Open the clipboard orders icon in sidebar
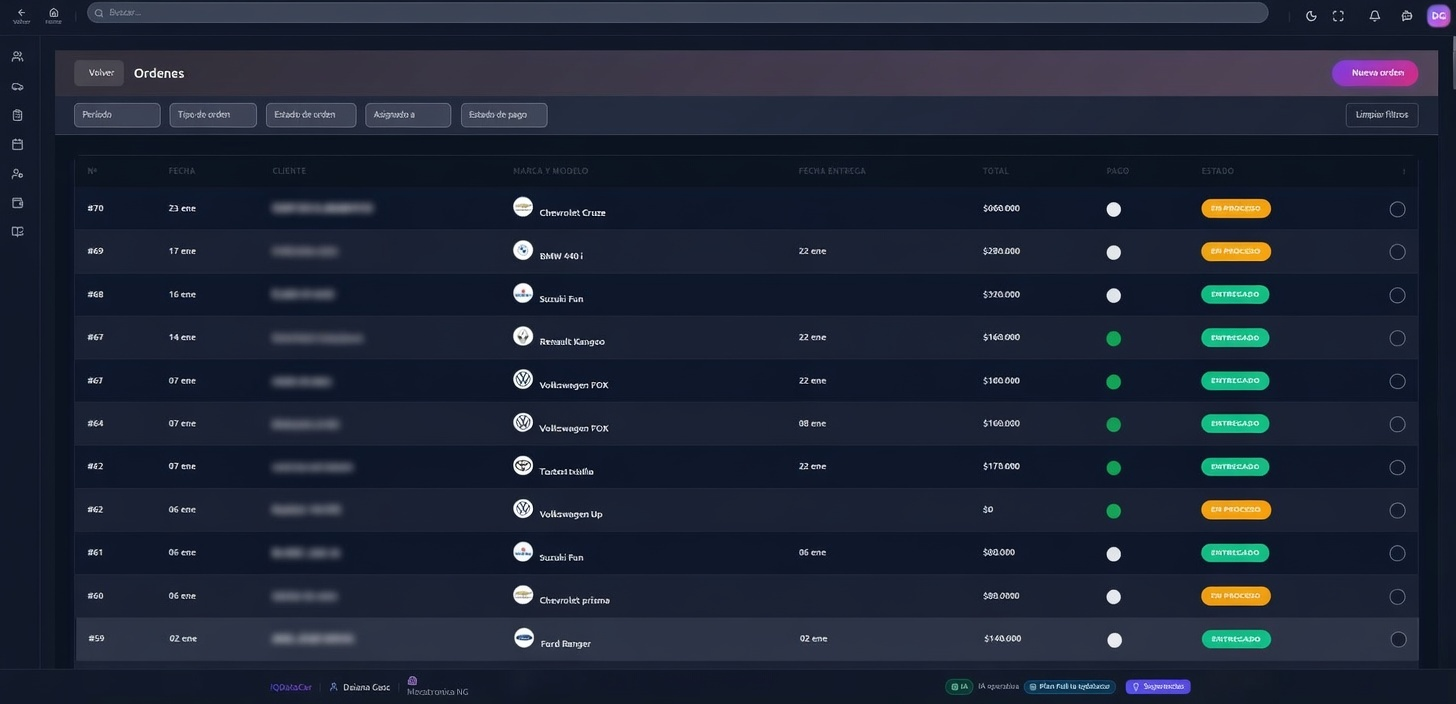This screenshot has height=704, width=1456. click(17, 115)
